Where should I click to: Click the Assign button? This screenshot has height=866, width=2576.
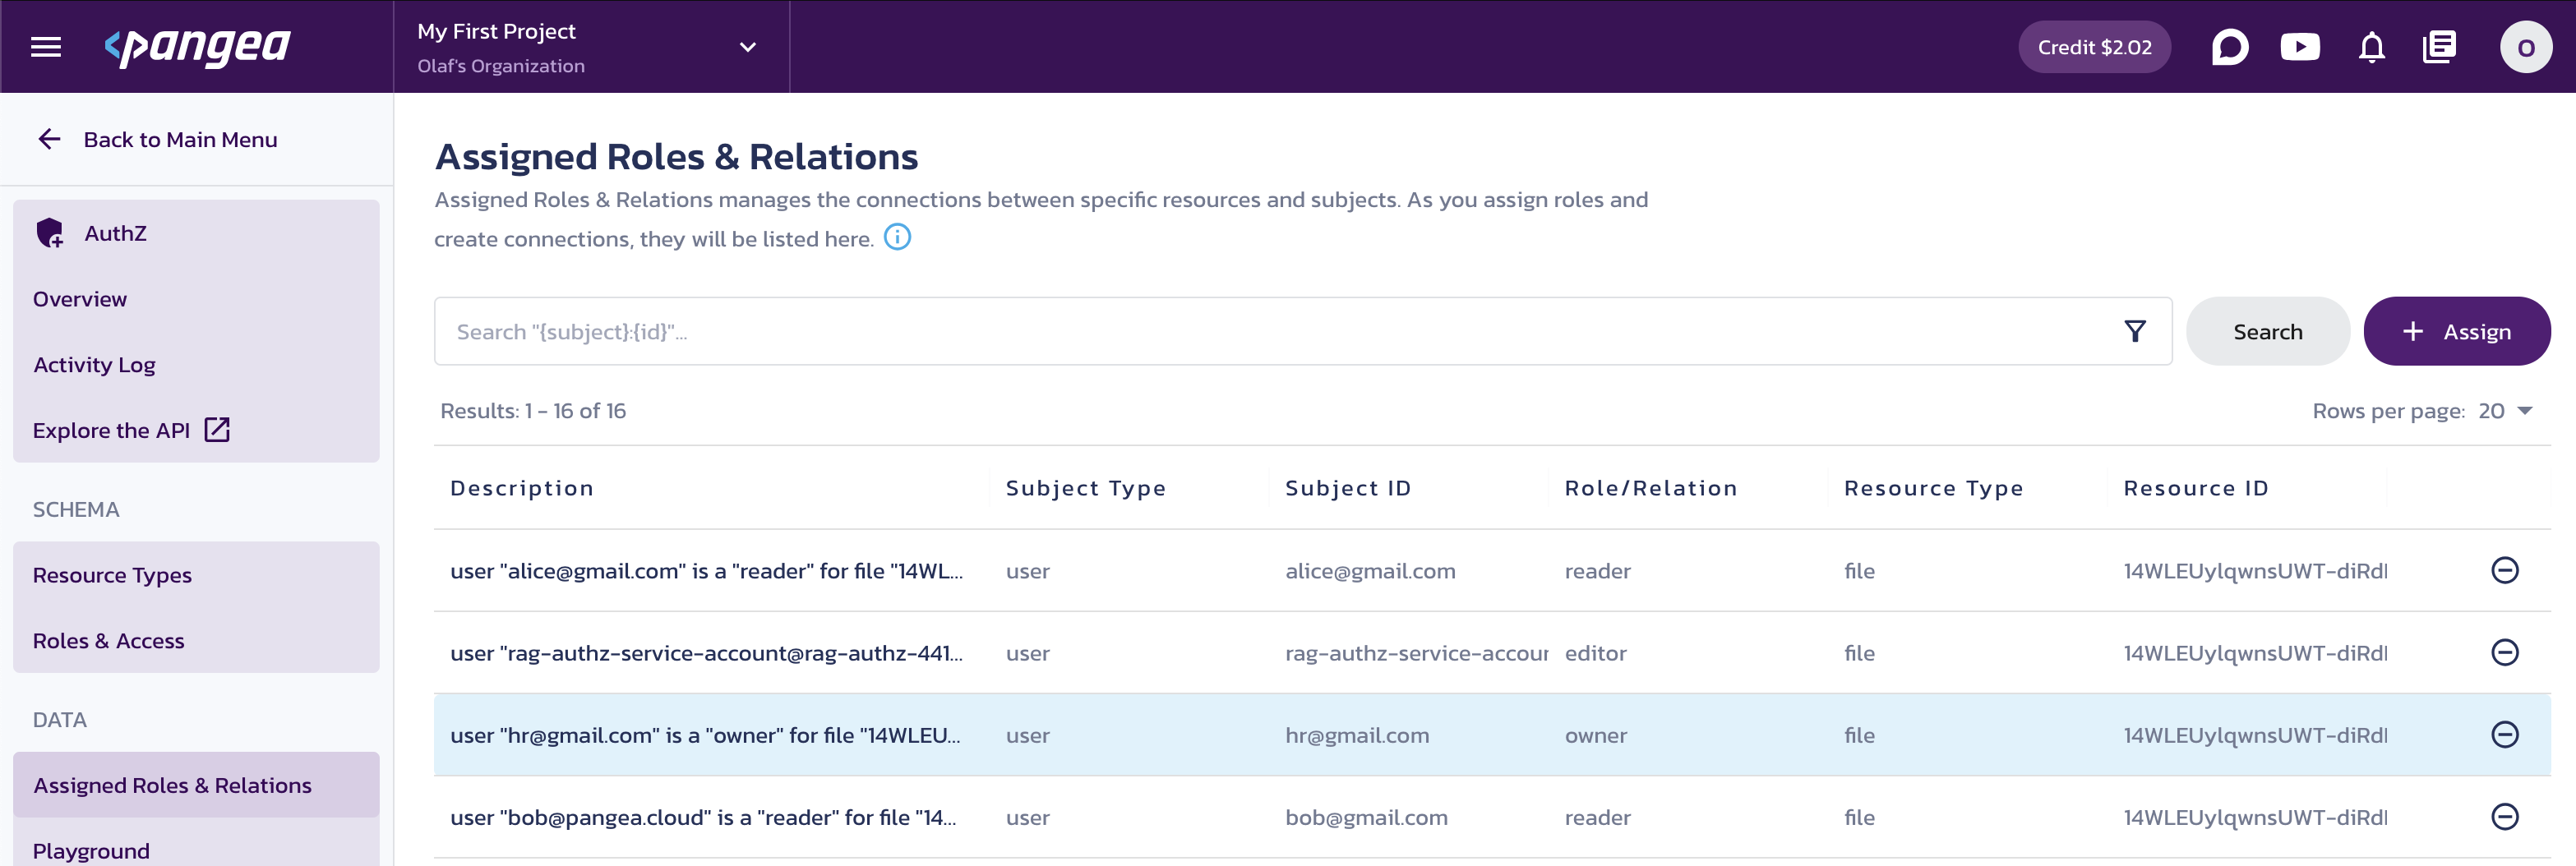click(2456, 331)
